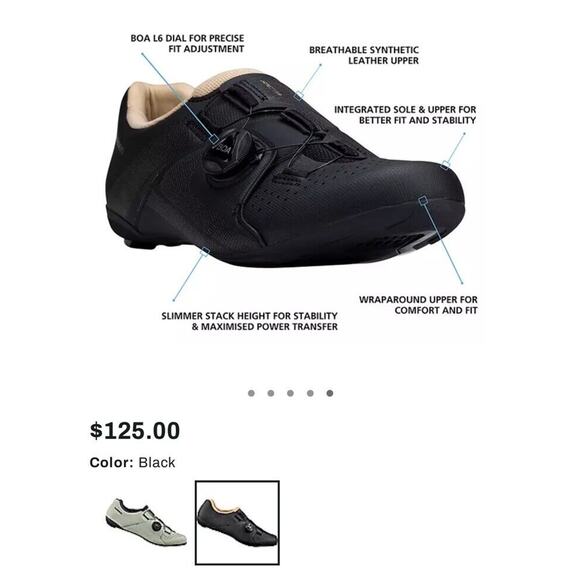Select the second carousel pagination dot
This screenshot has width=580, height=580.
coord(271,393)
